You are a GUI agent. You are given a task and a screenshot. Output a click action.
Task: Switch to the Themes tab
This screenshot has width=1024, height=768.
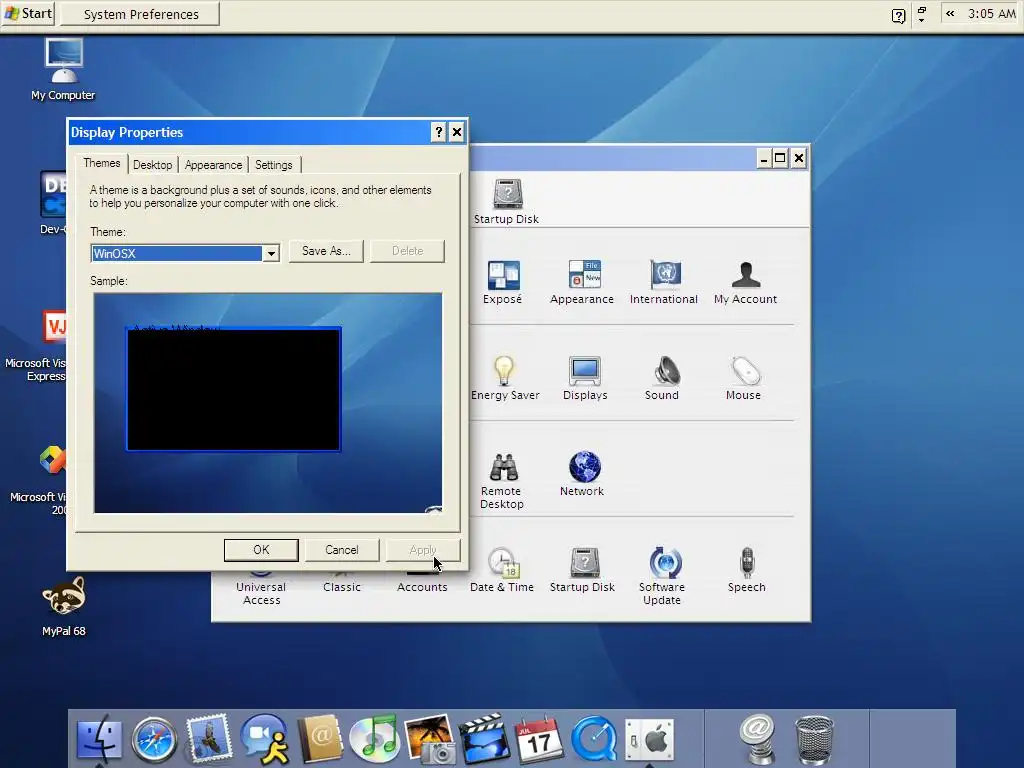point(102,163)
